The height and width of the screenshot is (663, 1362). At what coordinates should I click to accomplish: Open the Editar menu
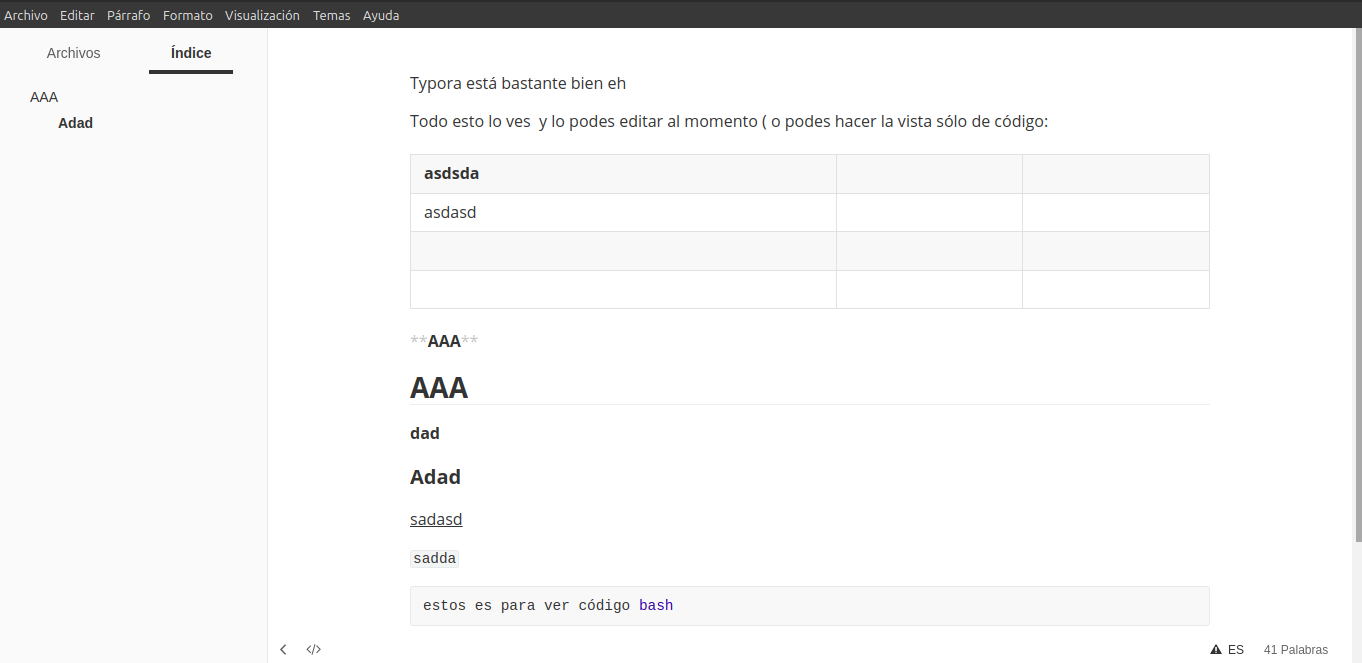pyautogui.click(x=77, y=15)
